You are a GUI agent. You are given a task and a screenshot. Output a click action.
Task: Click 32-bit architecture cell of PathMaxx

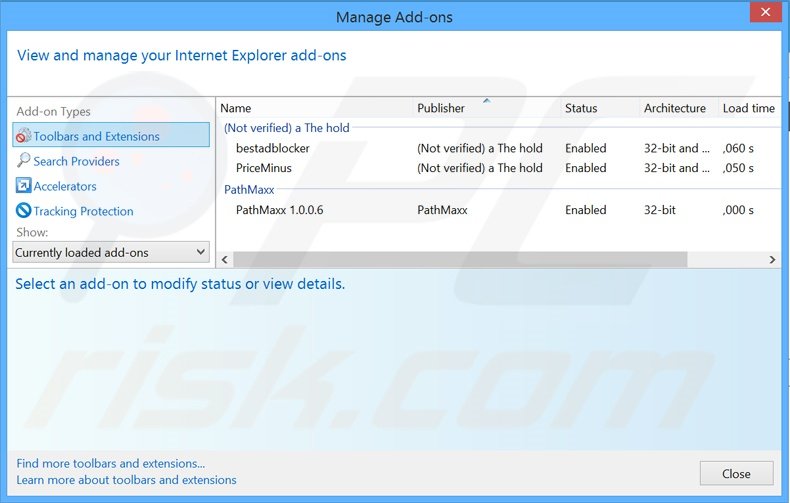coord(660,210)
